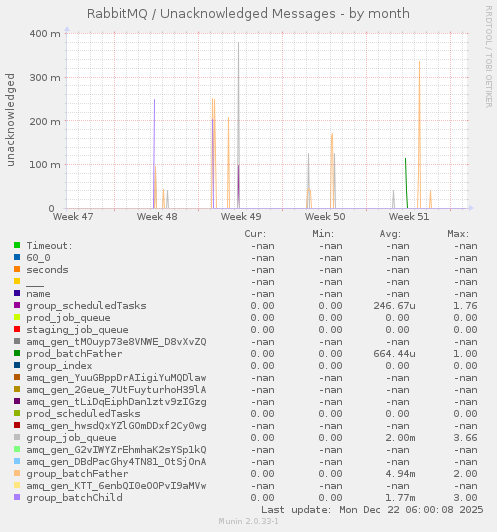Click the Week 47 axis label
Viewport: 497px width, 532px height.
[73, 216]
